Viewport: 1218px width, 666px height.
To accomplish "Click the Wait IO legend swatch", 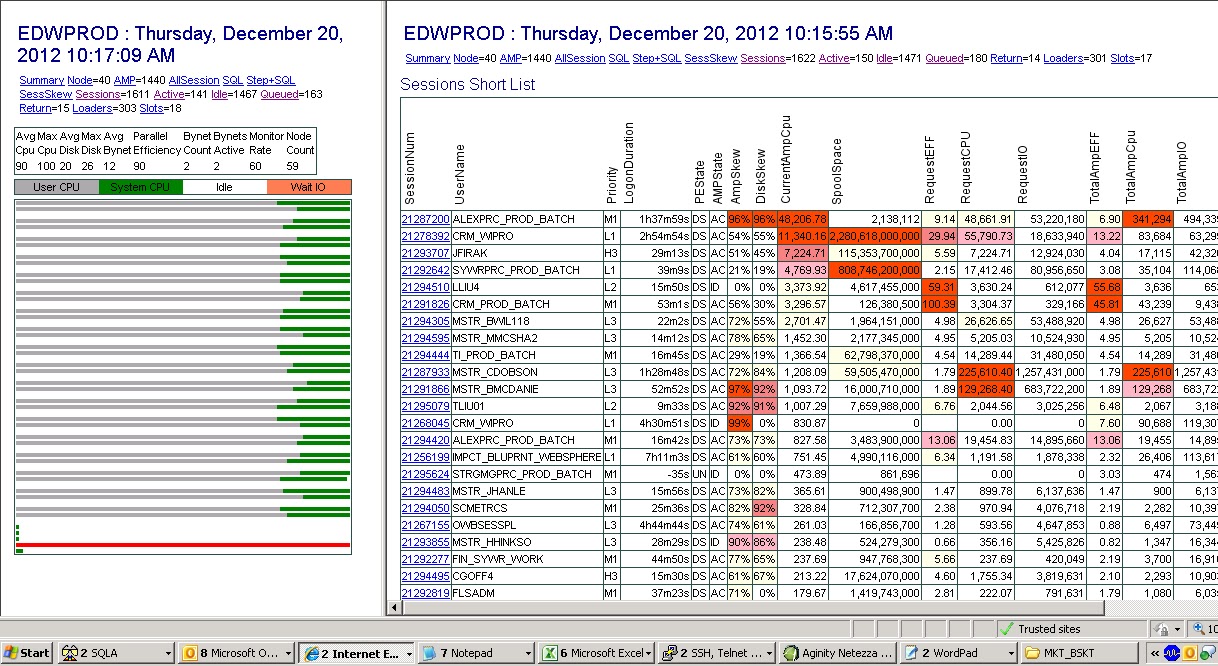I will click(x=309, y=187).
